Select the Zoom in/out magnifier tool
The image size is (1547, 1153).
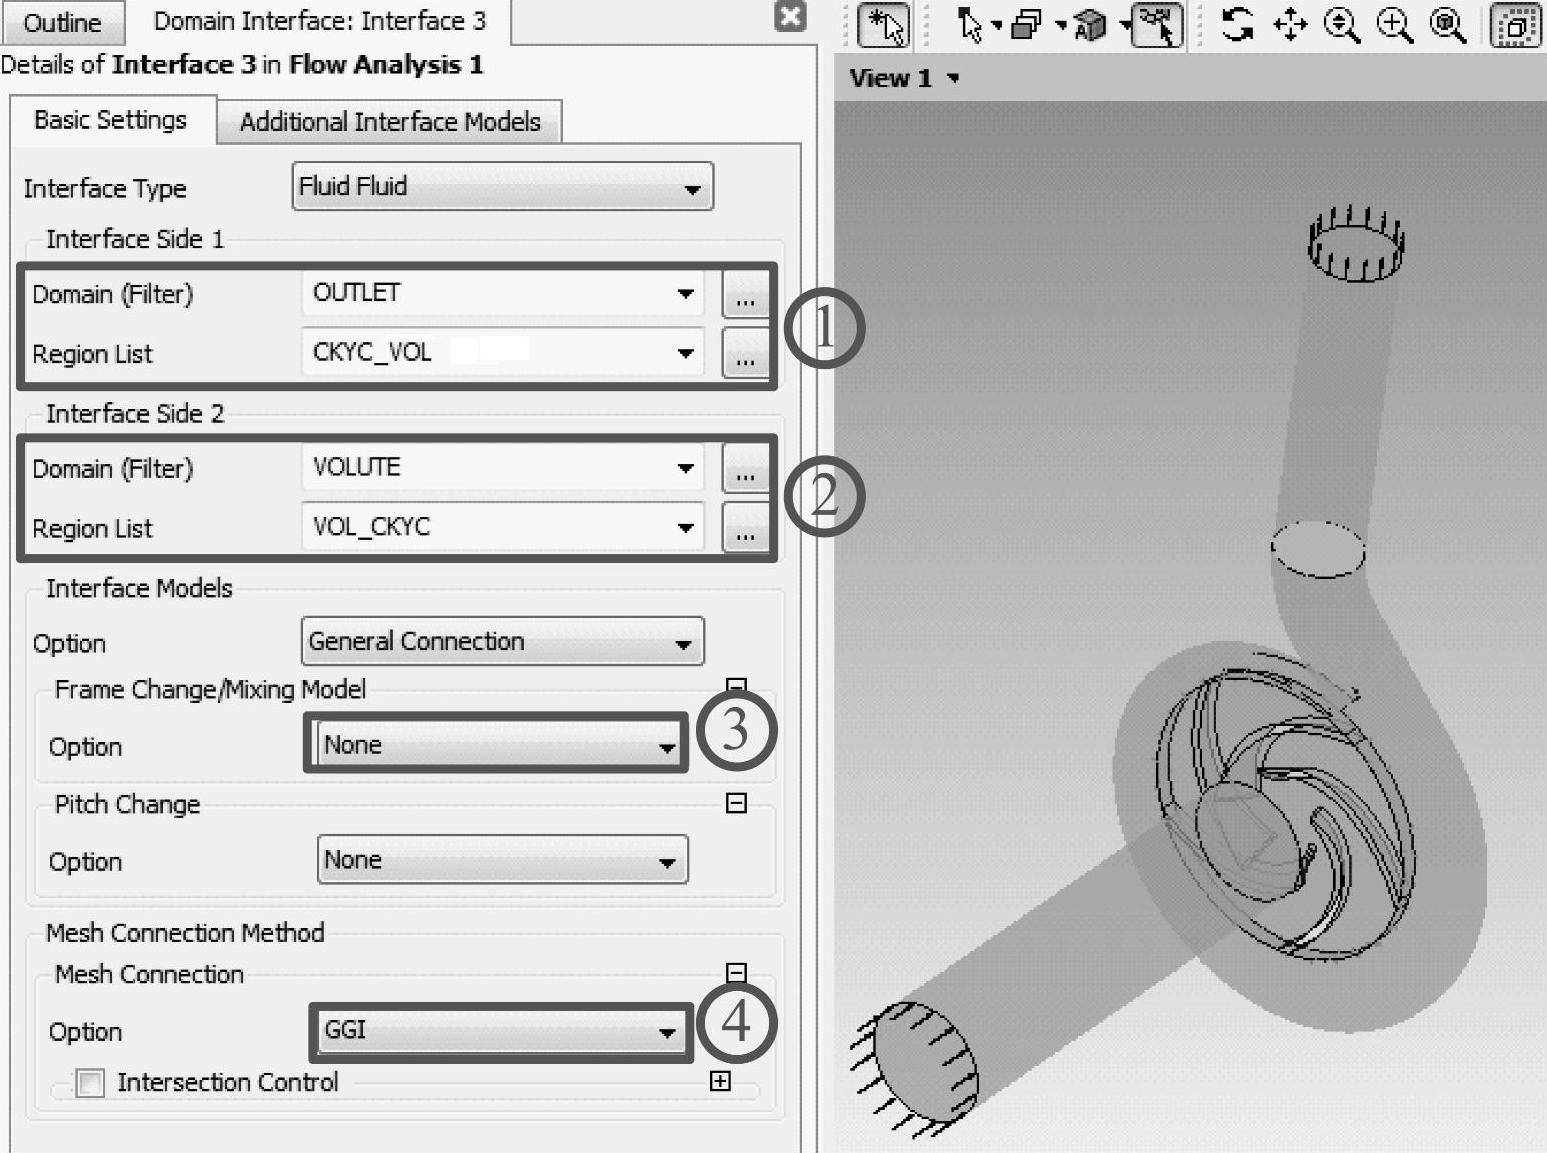[1342, 25]
